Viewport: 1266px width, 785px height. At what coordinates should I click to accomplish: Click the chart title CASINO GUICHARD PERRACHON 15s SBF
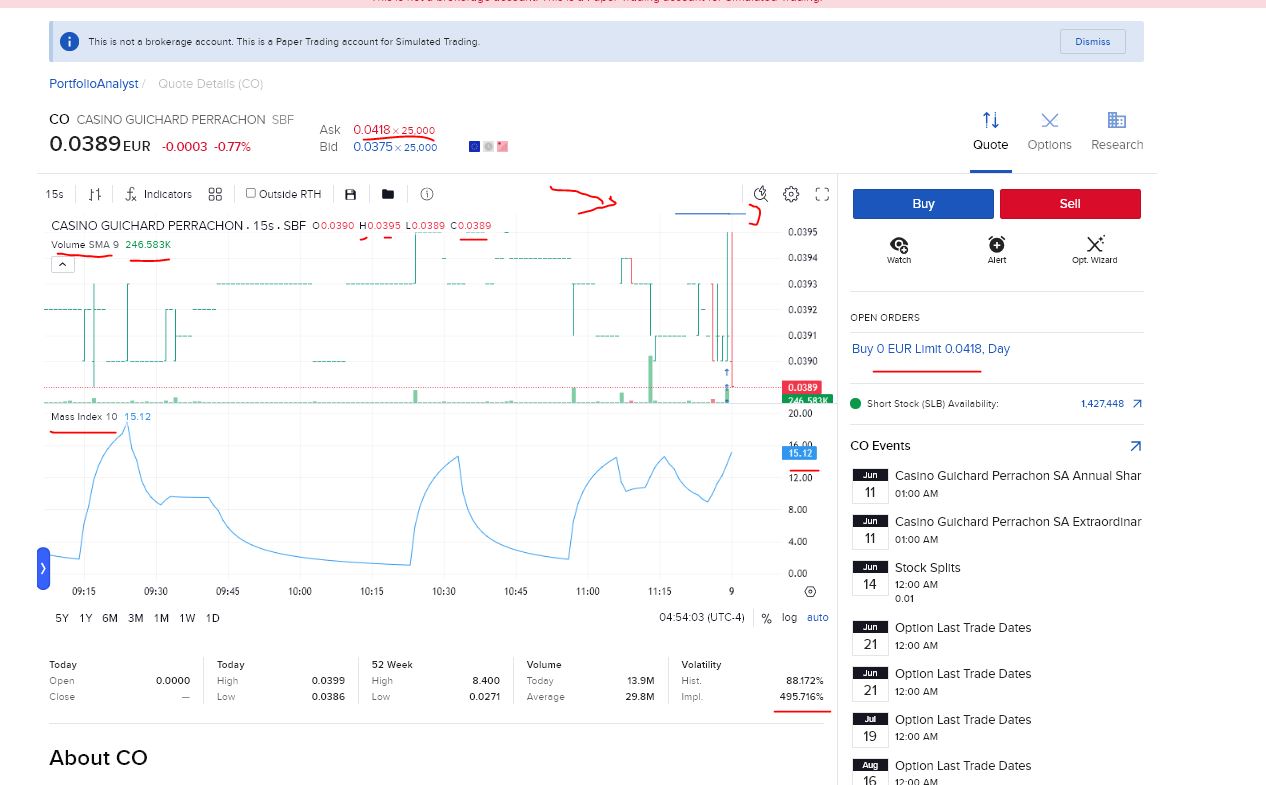pos(178,226)
